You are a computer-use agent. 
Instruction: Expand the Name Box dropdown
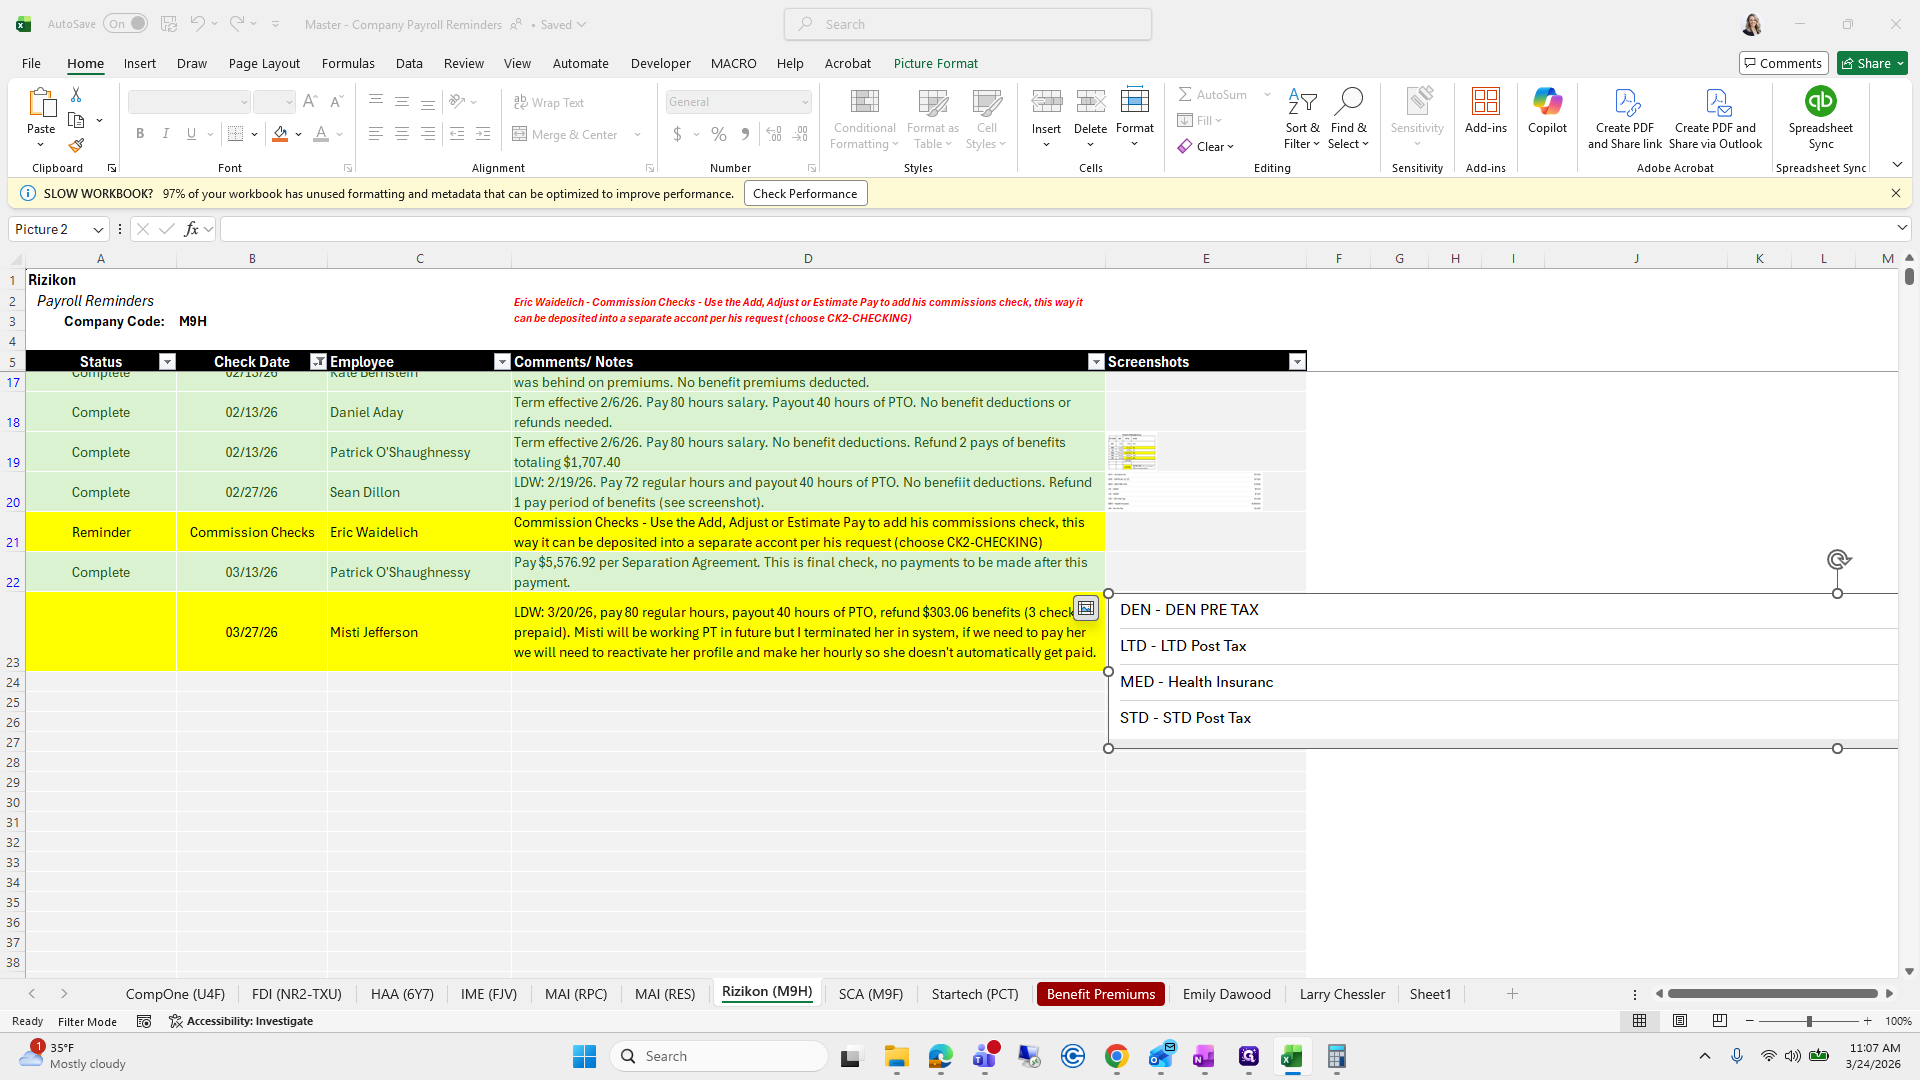coord(98,230)
